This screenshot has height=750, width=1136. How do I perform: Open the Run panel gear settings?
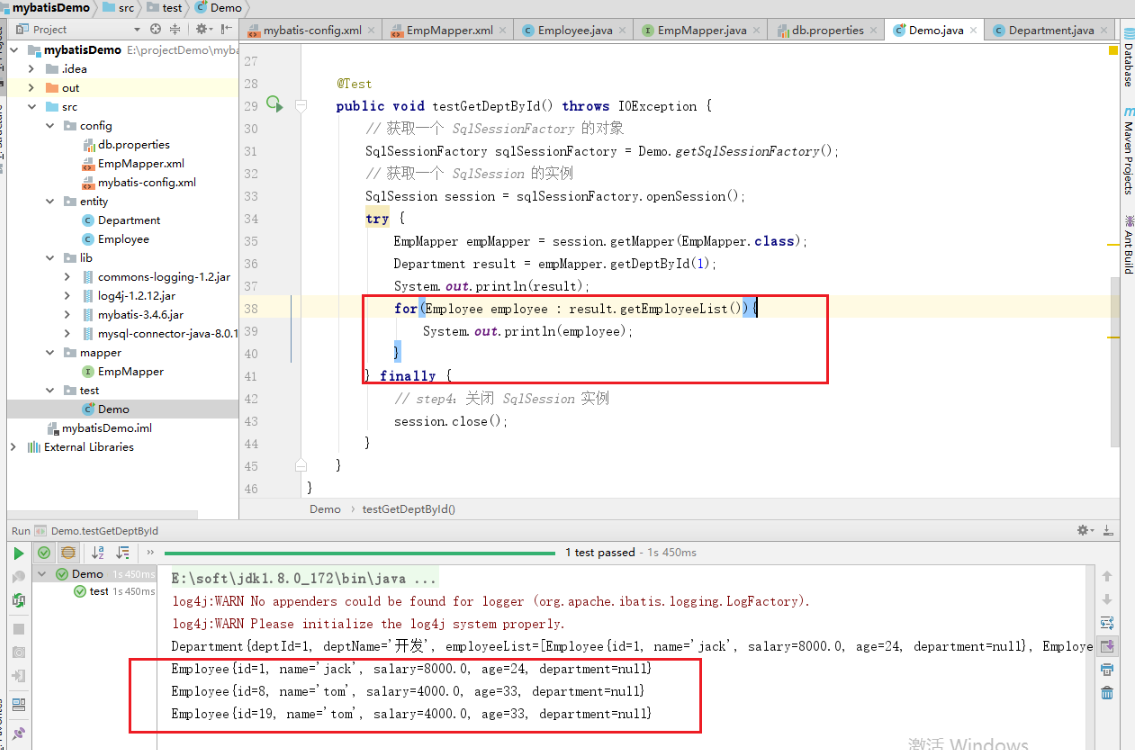pyautogui.click(x=1084, y=530)
